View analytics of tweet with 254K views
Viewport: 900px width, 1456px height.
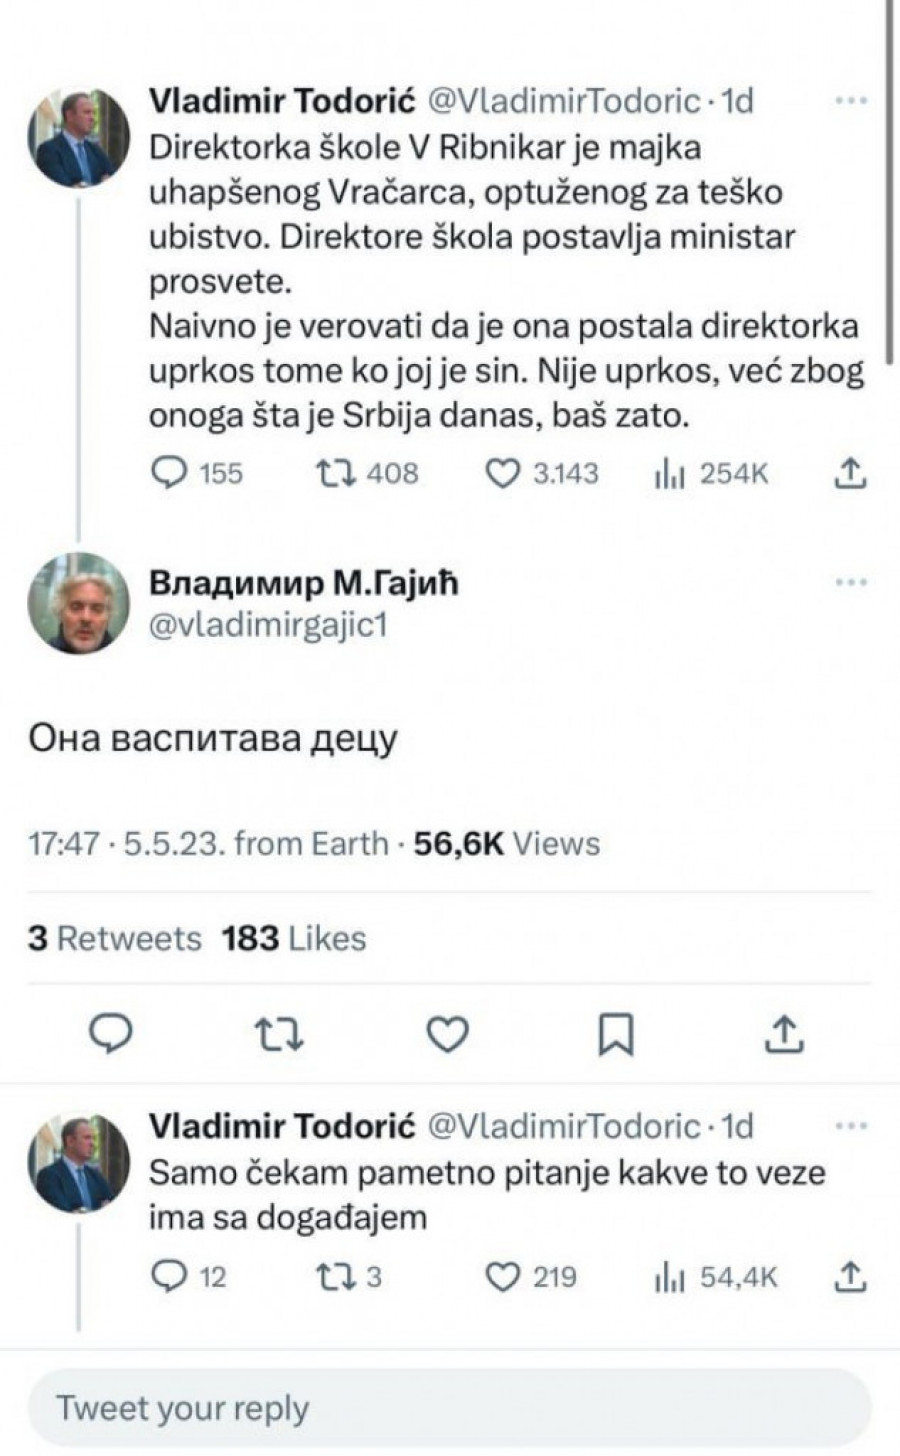(x=668, y=474)
